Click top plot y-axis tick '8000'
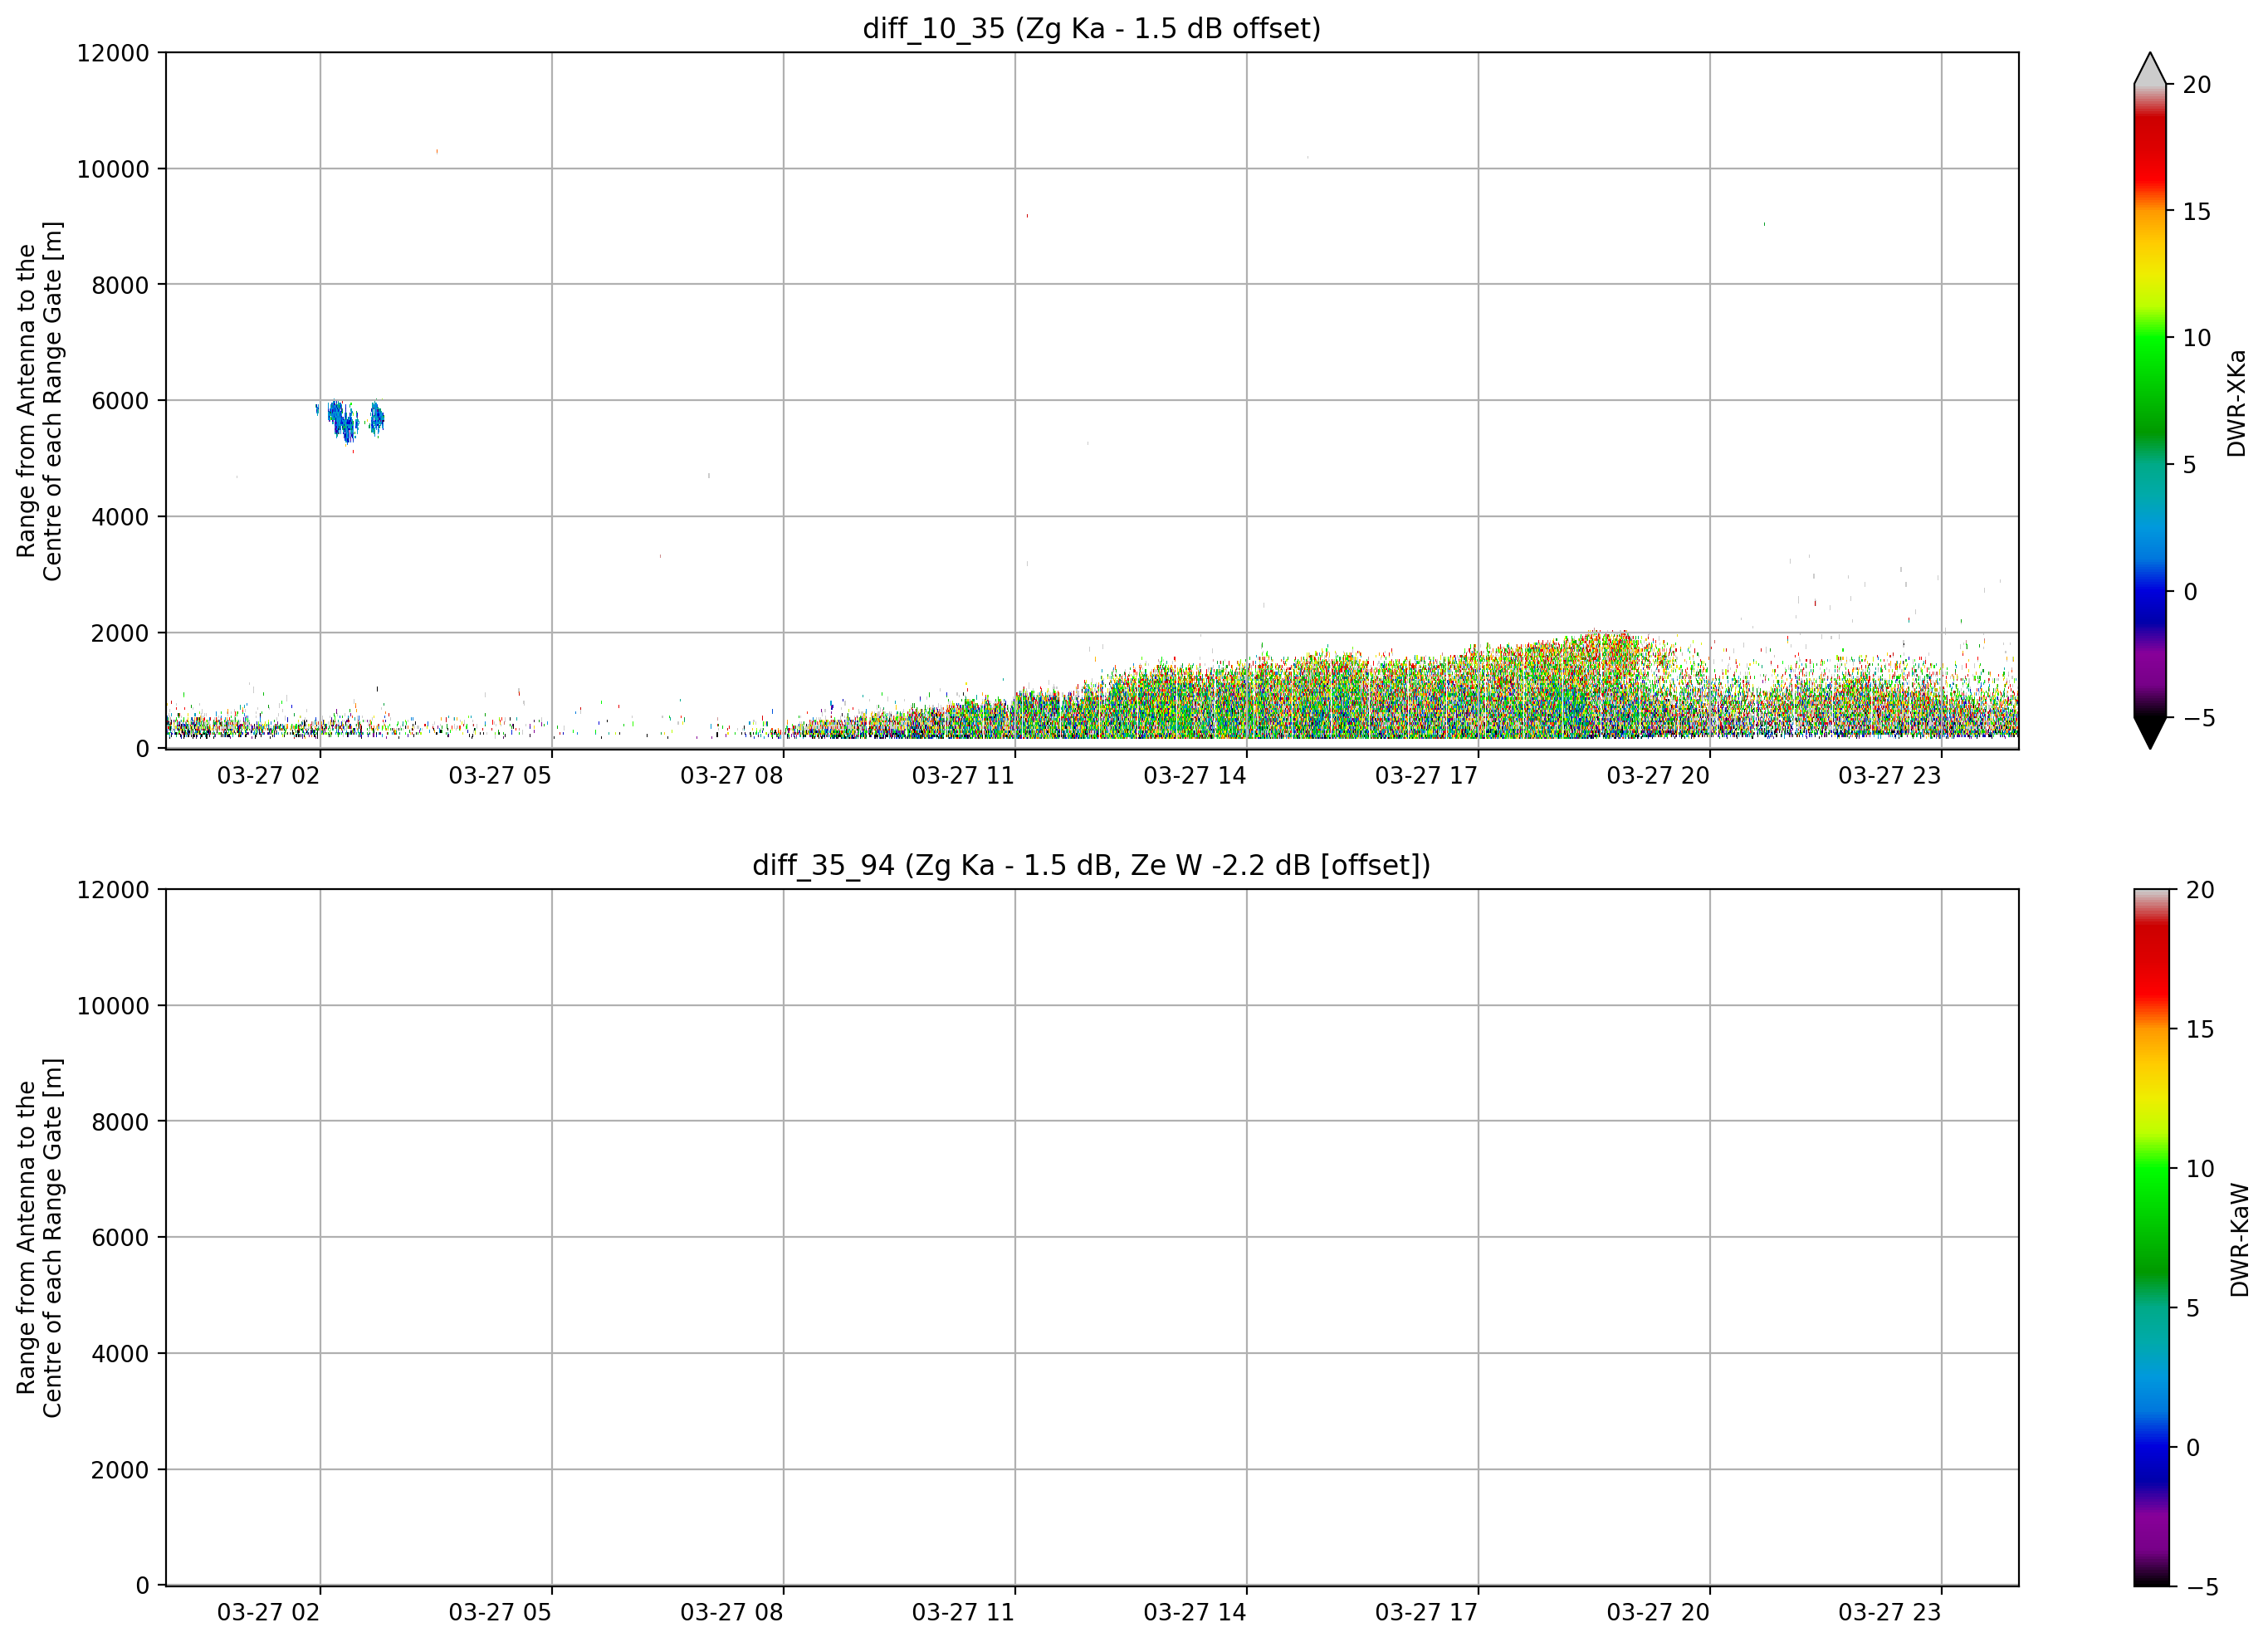2268x1642 pixels. [120, 285]
